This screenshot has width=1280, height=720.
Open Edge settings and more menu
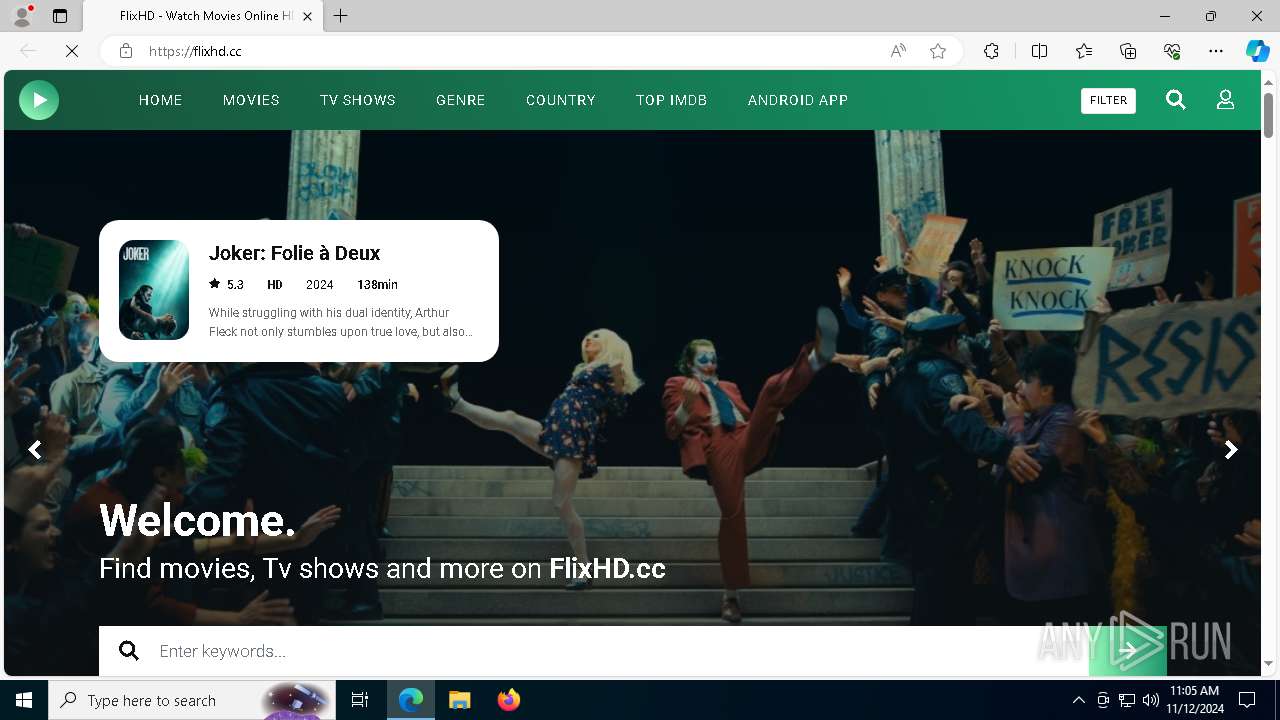coord(1216,51)
